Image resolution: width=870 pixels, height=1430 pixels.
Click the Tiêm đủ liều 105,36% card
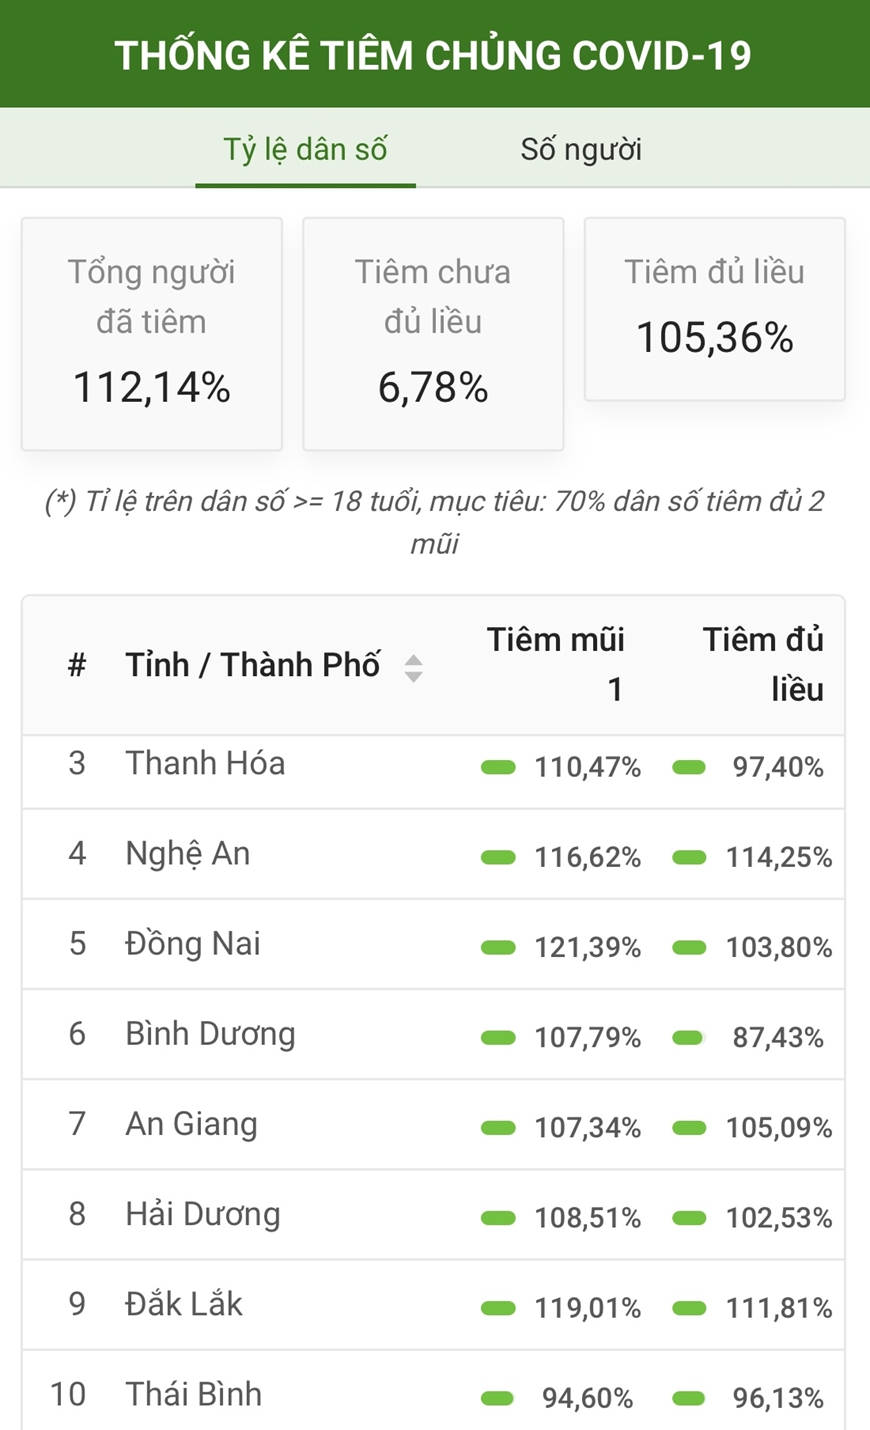(715, 309)
